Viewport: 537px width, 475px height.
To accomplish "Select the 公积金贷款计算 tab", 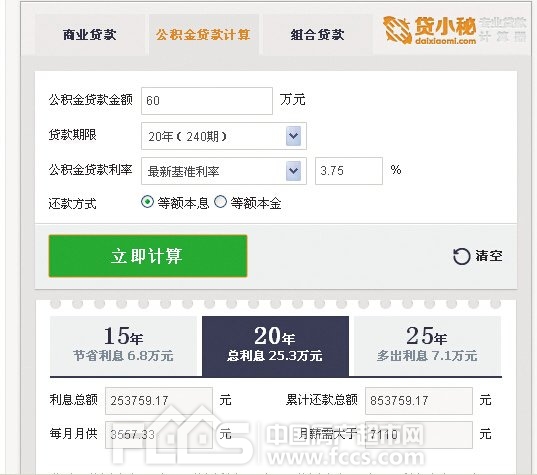I will [x=203, y=35].
